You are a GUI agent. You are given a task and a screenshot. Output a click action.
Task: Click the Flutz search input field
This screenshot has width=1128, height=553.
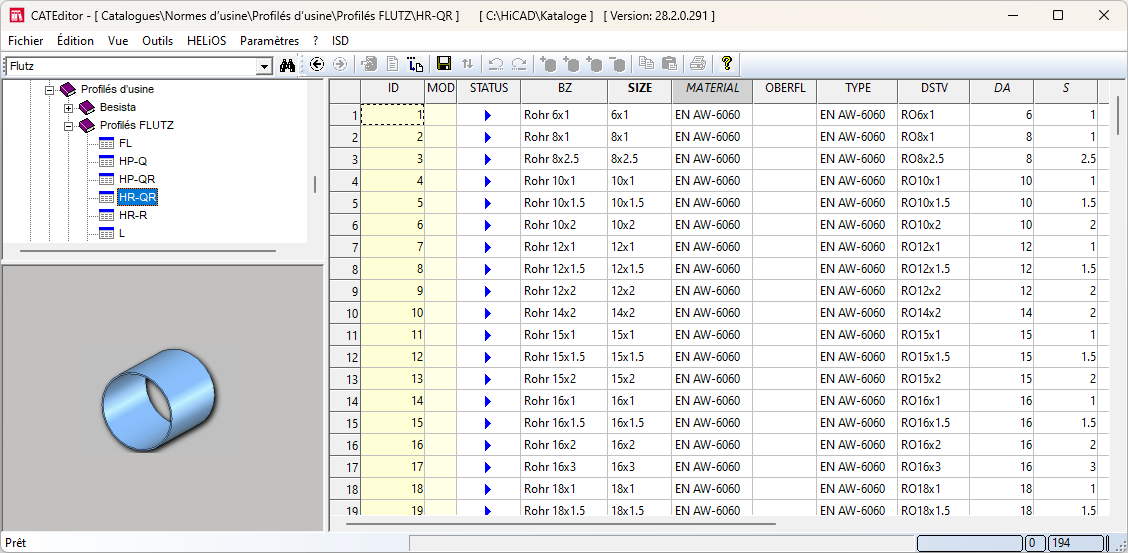pyautogui.click(x=131, y=66)
